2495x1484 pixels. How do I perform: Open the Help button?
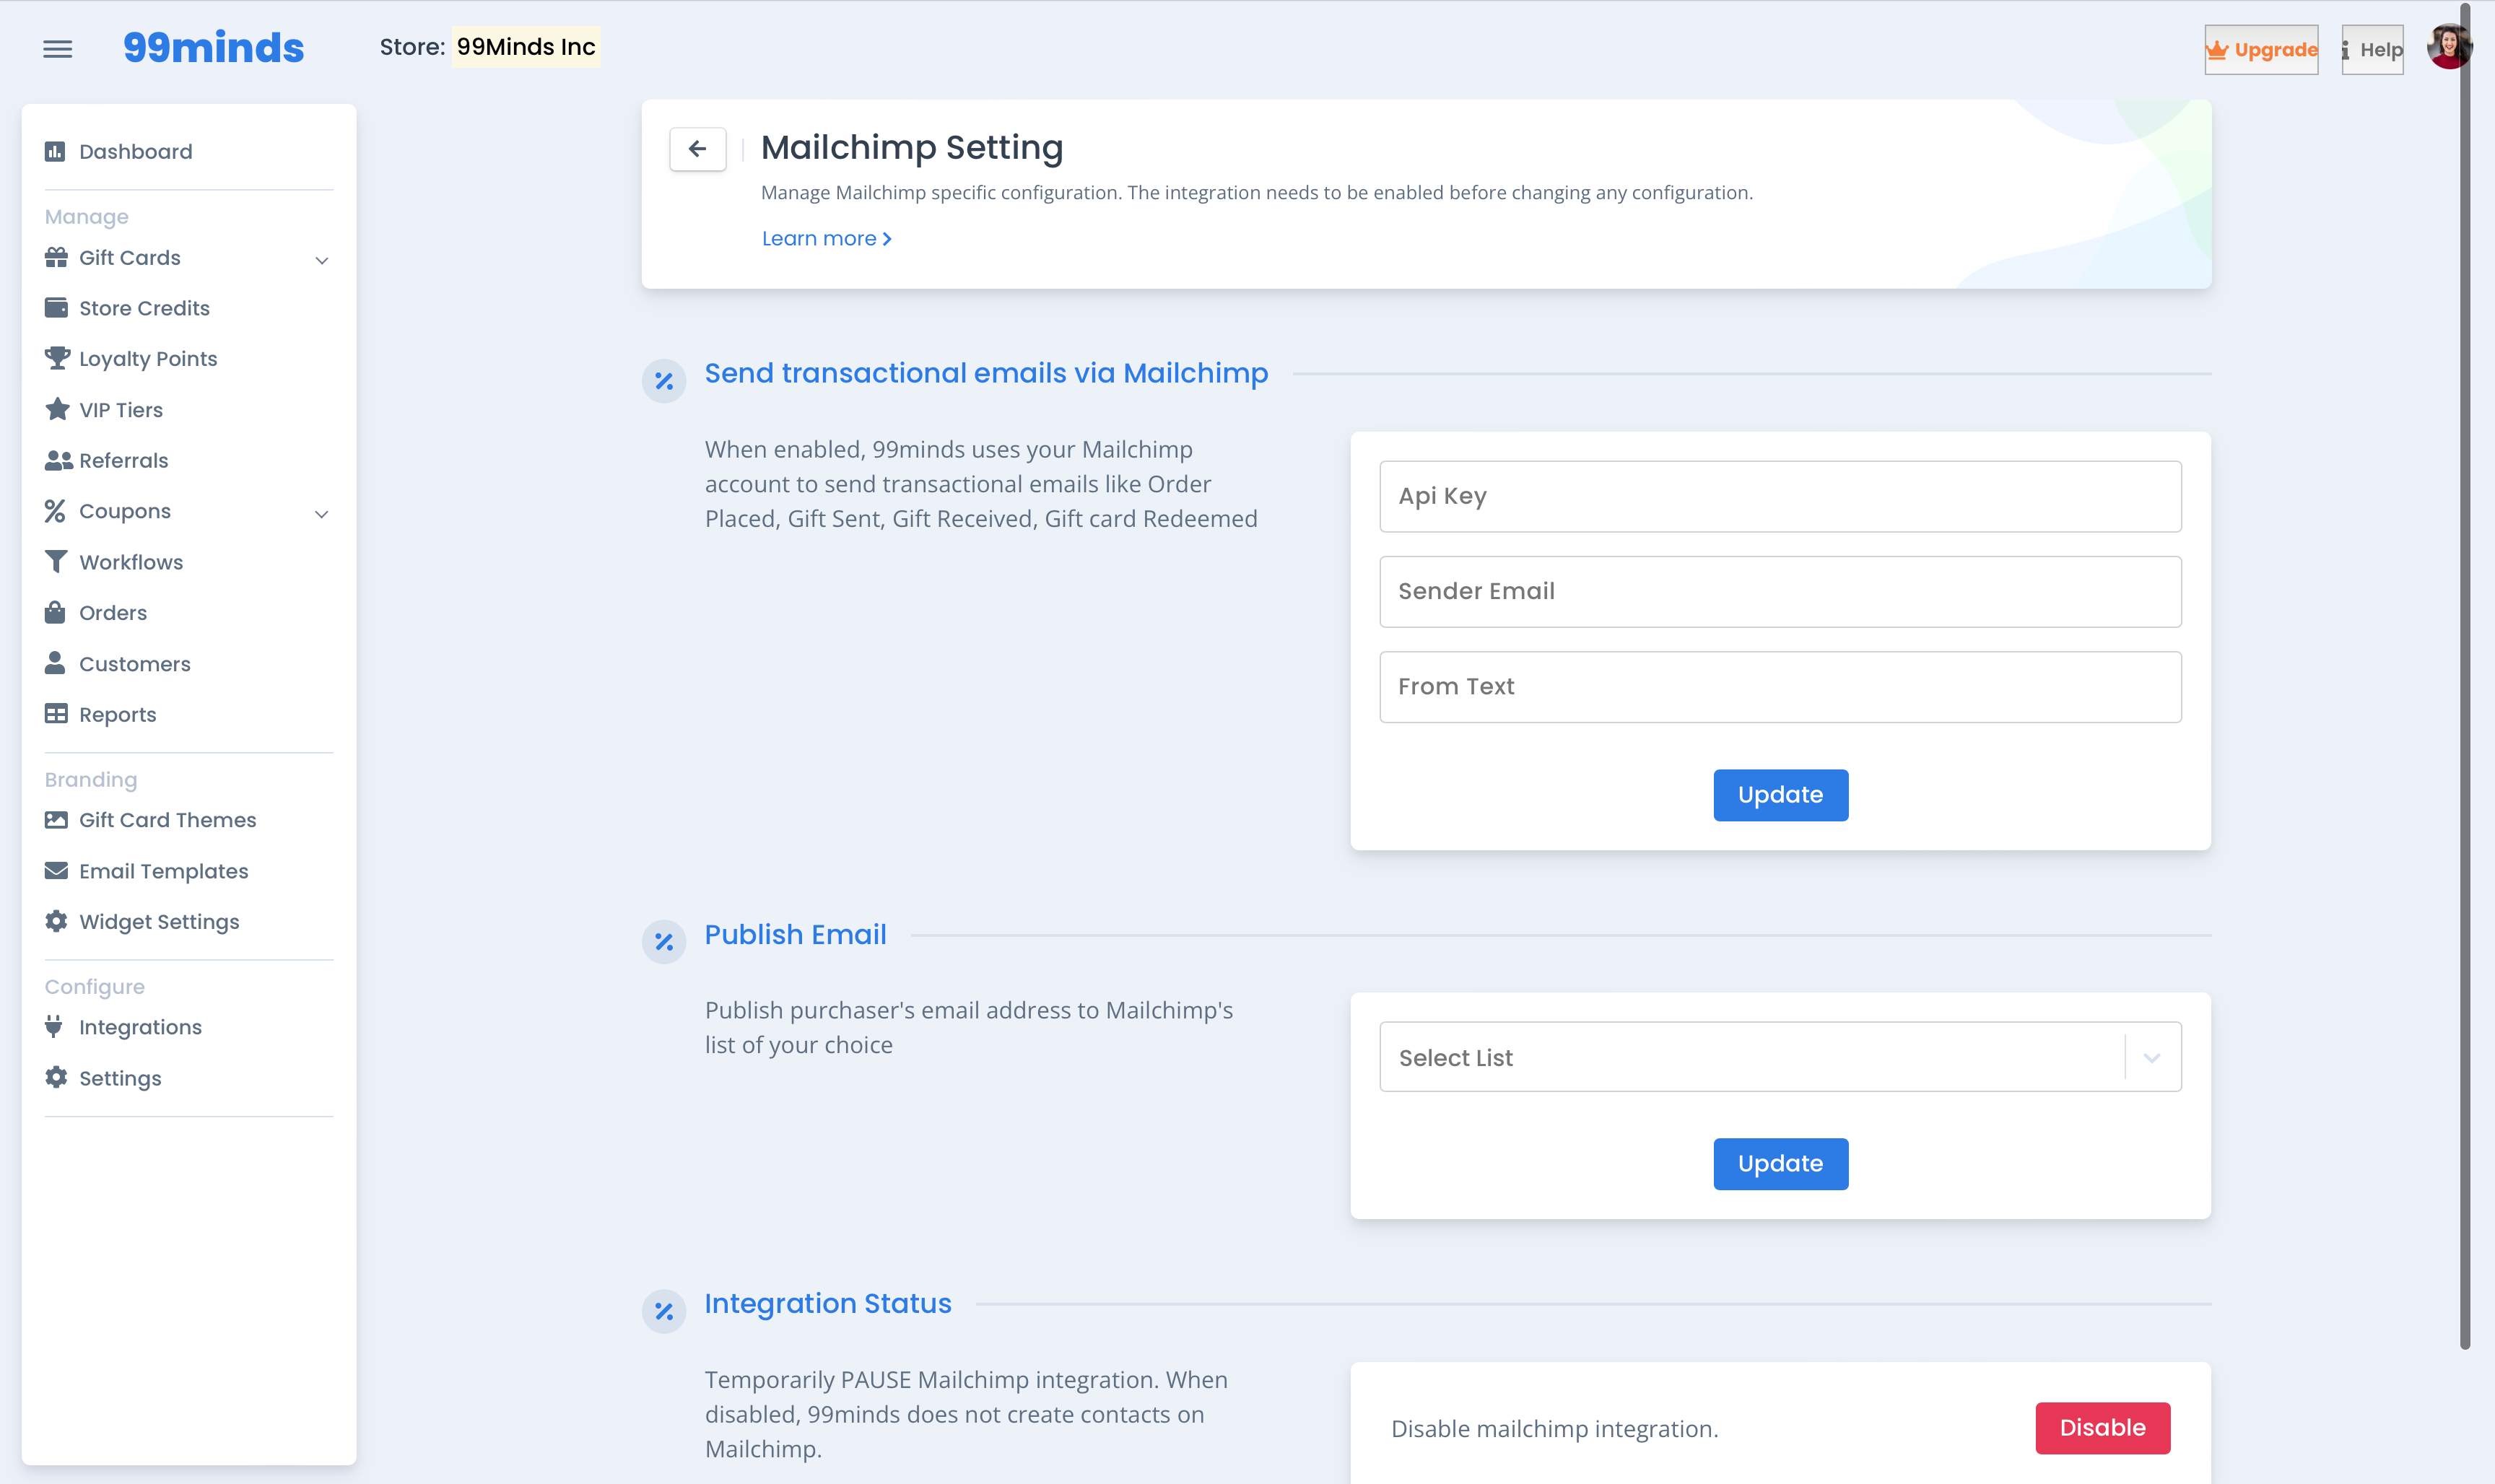pos(2372,50)
